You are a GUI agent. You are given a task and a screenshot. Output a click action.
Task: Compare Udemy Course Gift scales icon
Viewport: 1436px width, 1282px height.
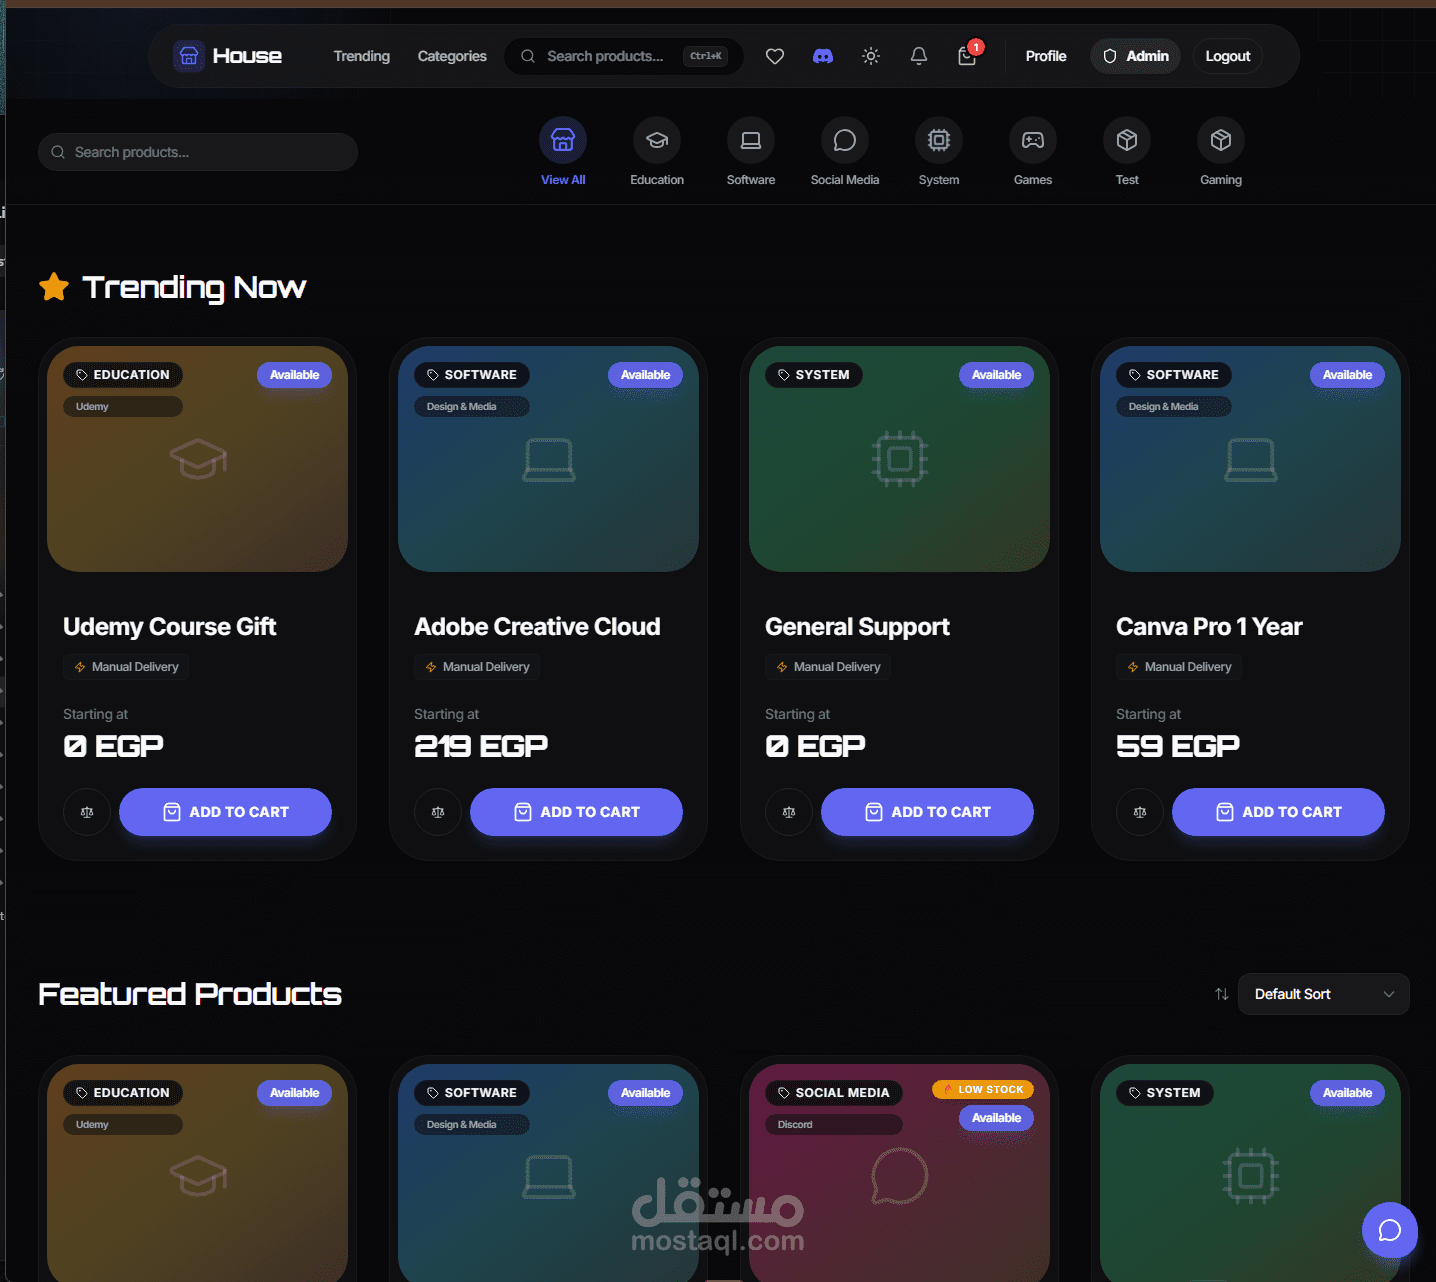[87, 812]
